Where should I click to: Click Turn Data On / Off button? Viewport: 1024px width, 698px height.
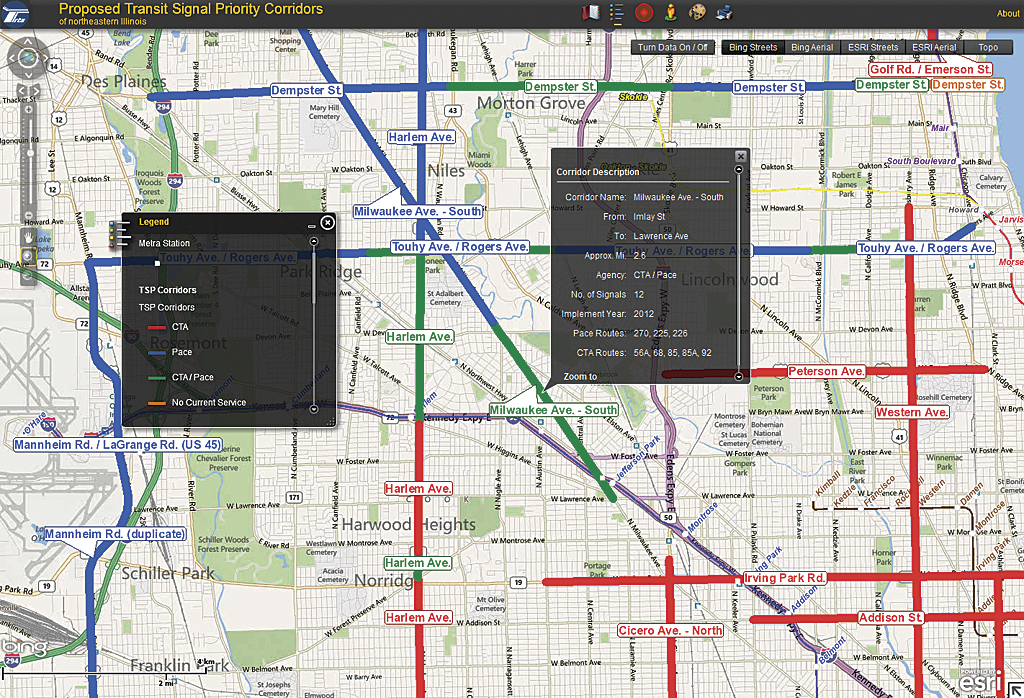tap(672, 47)
